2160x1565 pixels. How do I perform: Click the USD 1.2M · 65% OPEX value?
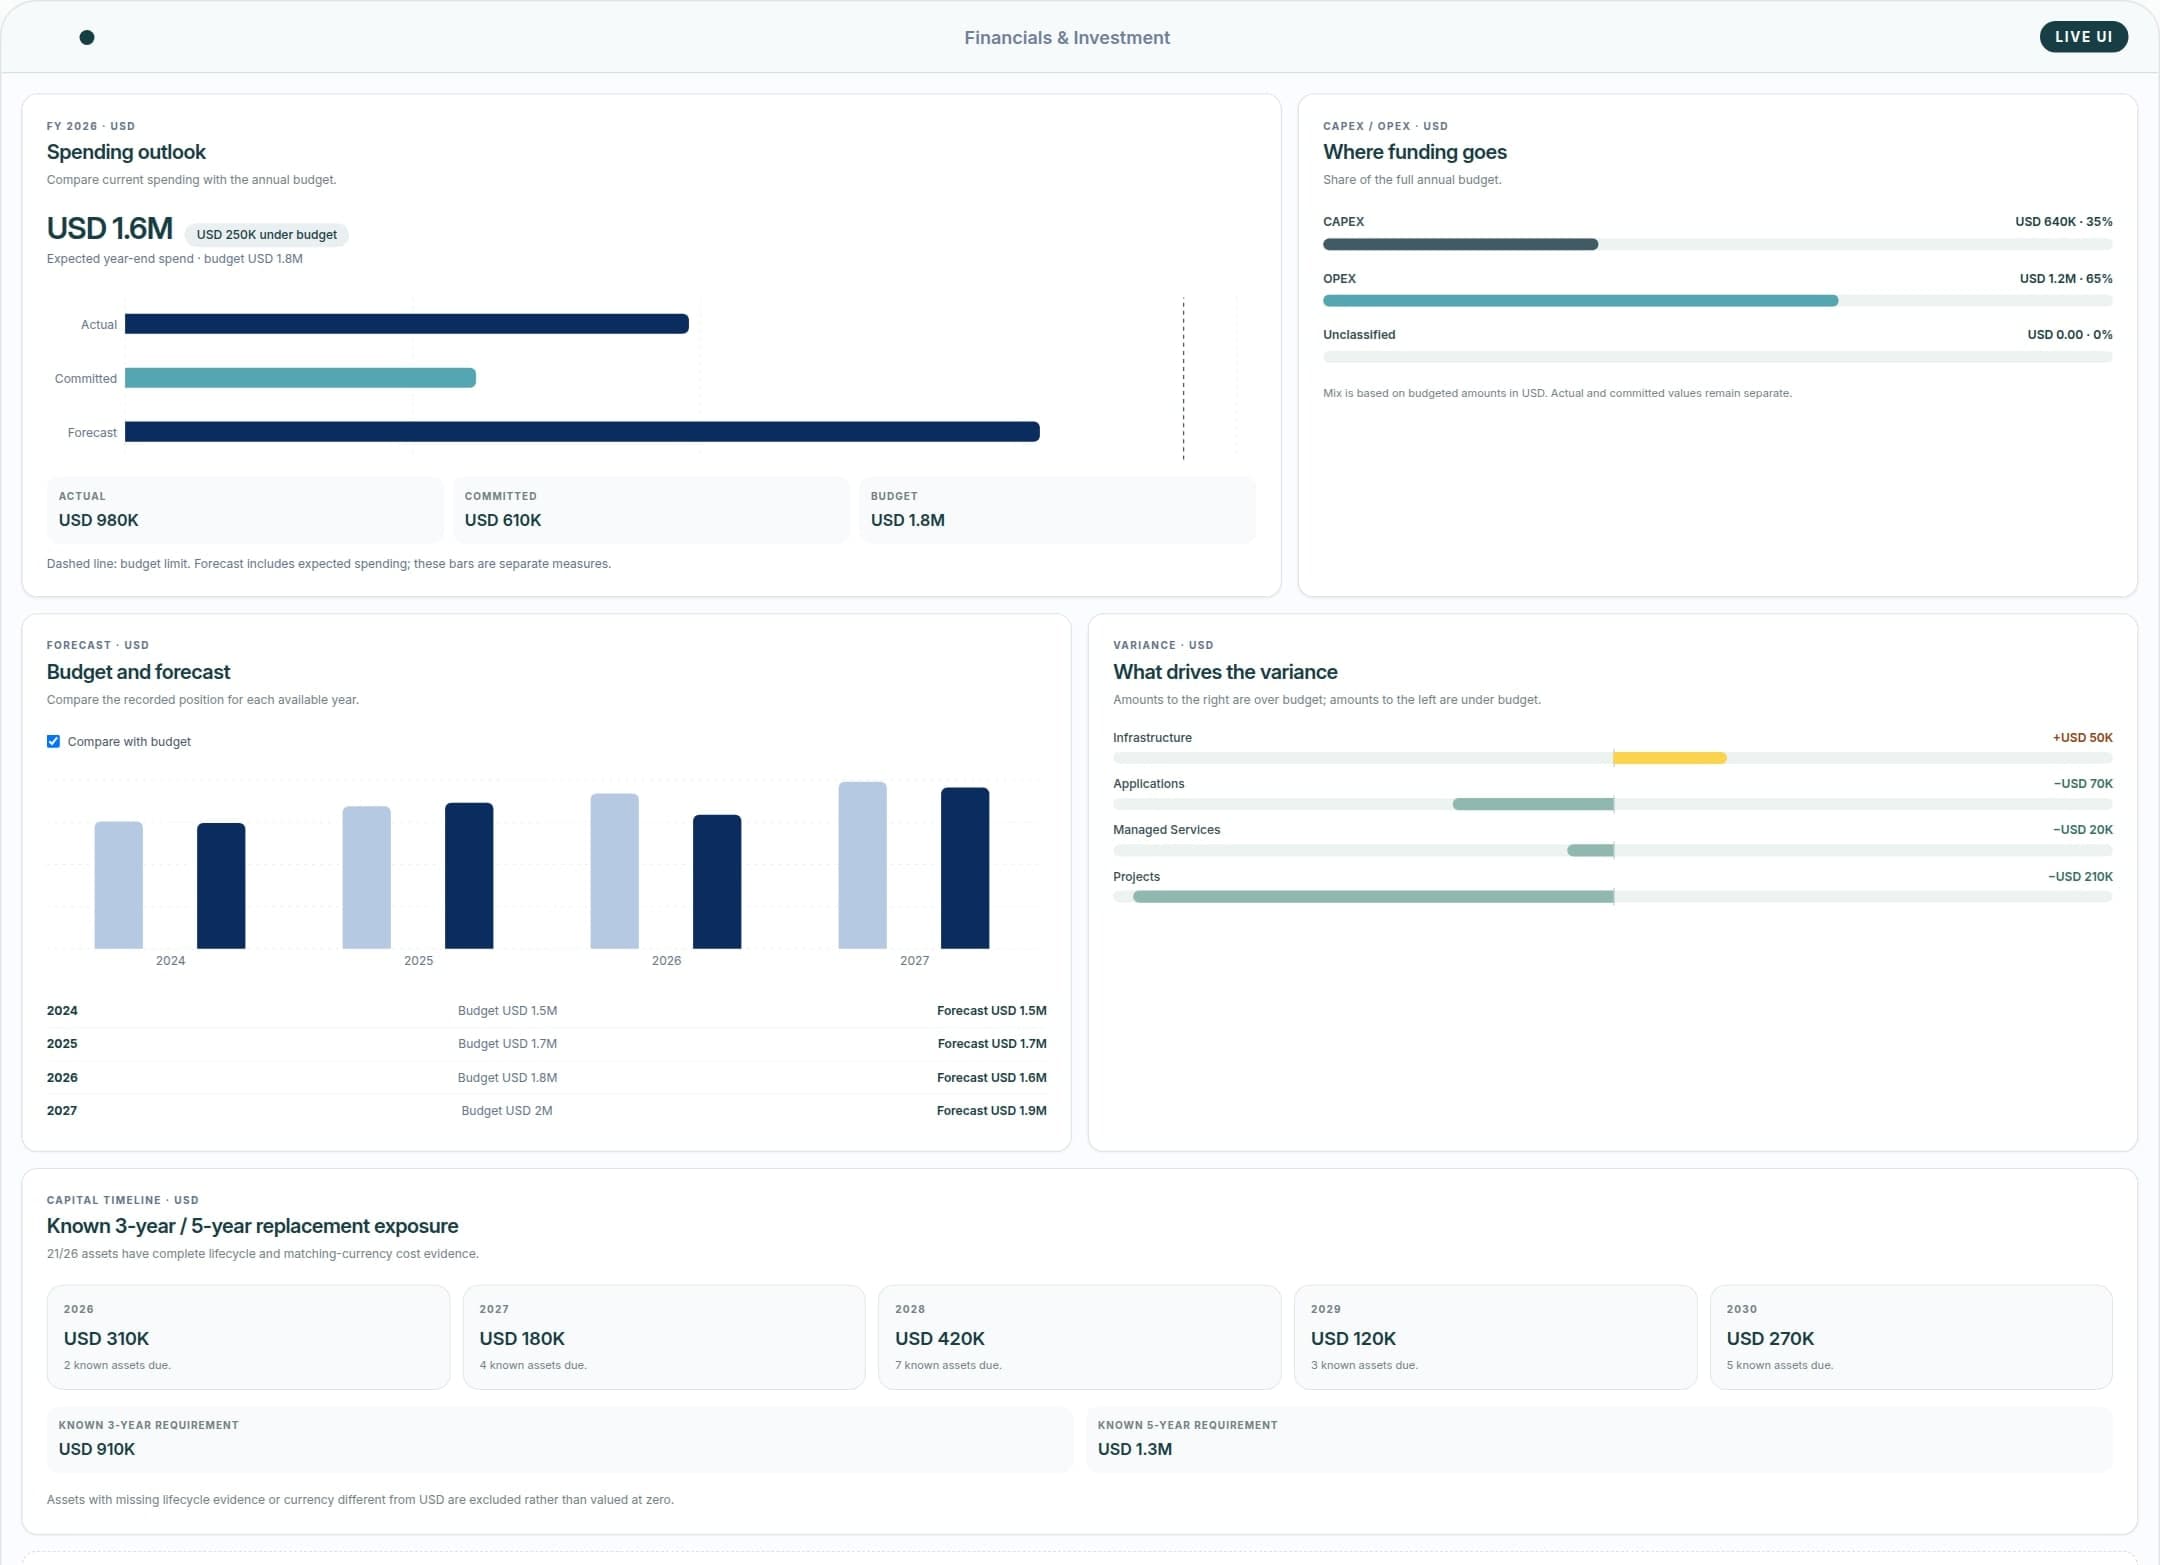coord(2066,279)
